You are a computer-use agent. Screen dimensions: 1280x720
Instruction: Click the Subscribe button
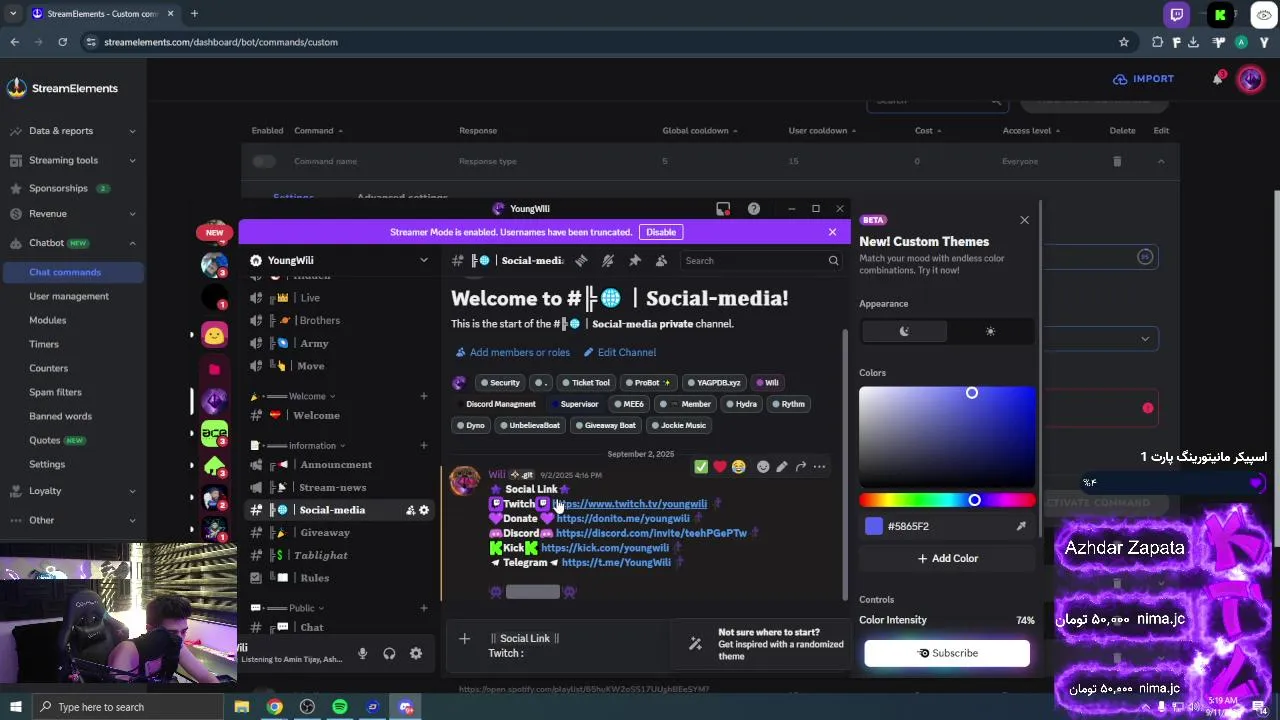coord(947,653)
